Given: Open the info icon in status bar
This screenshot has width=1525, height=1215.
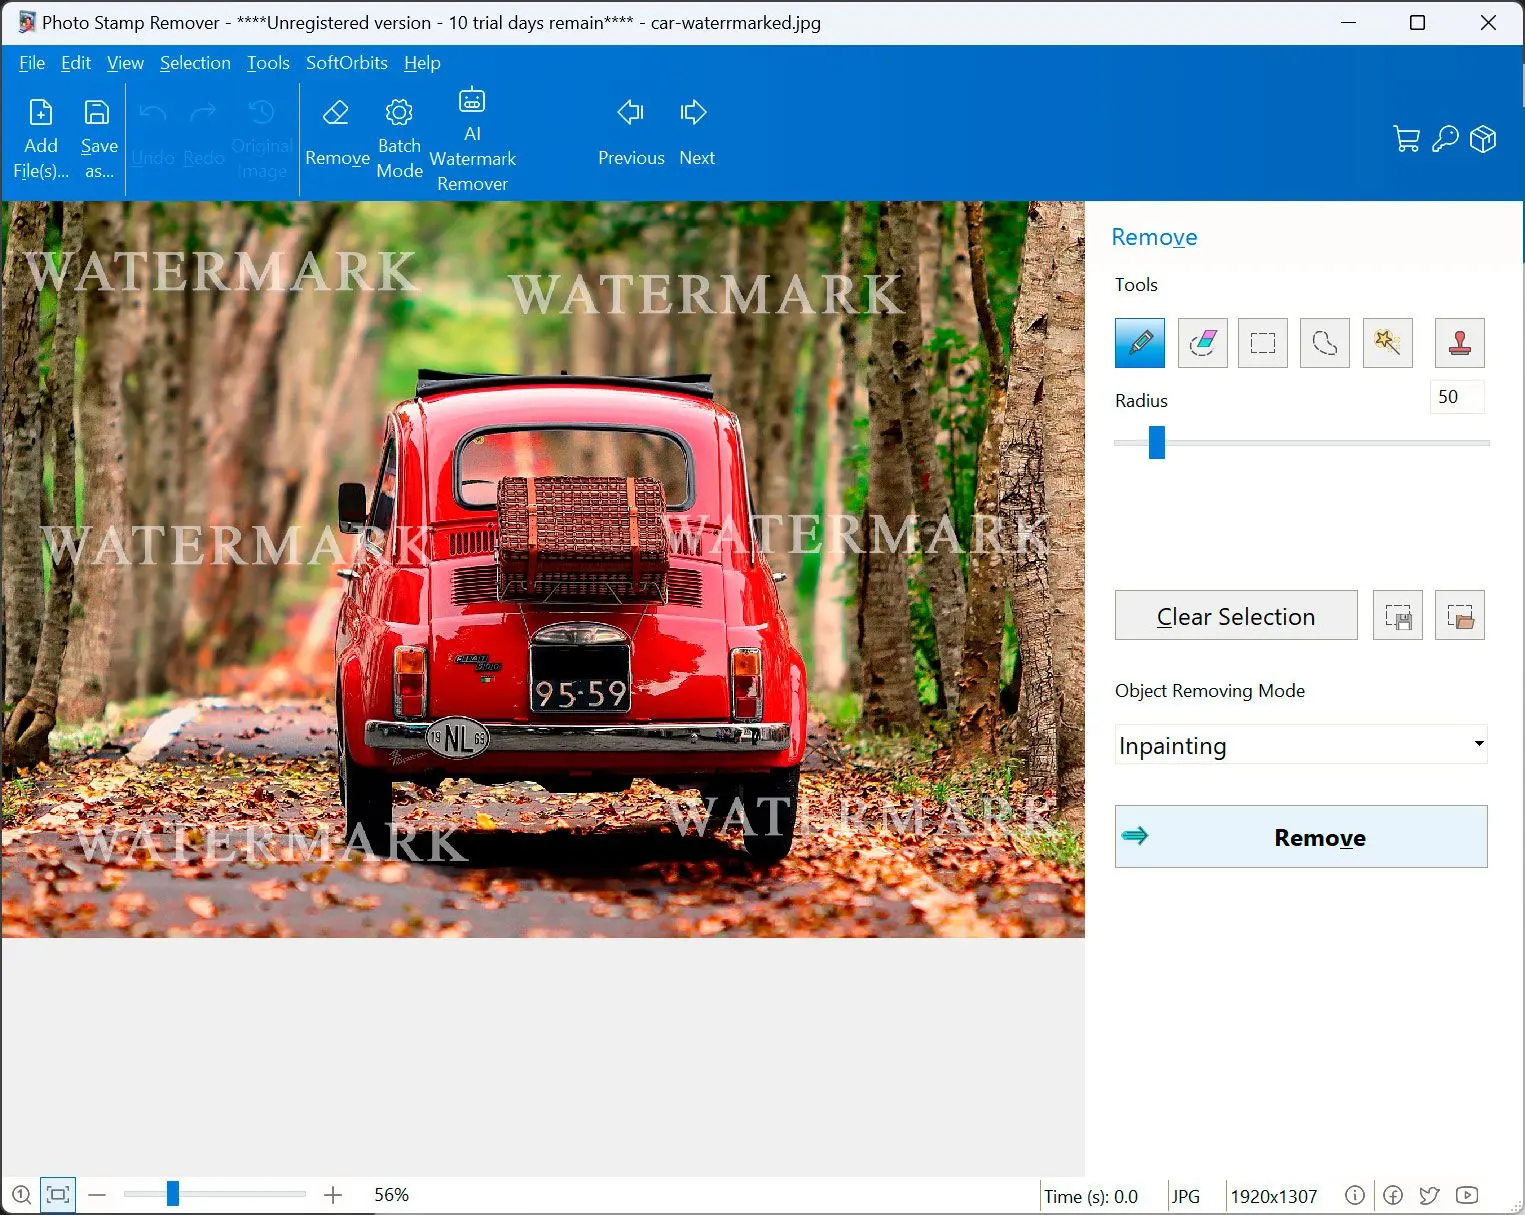Looking at the screenshot, I should pyautogui.click(x=1355, y=1195).
